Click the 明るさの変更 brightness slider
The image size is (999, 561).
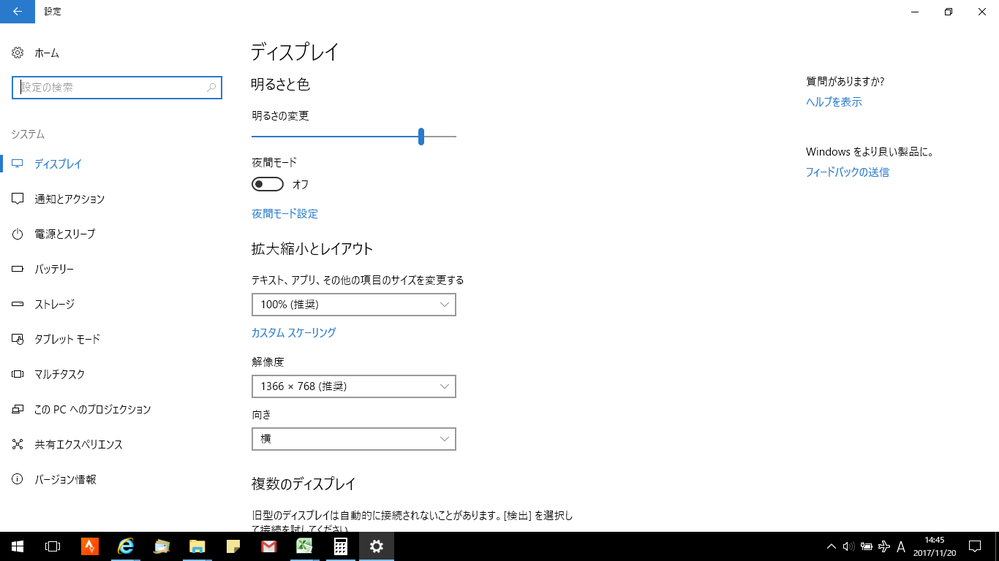coord(421,136)
